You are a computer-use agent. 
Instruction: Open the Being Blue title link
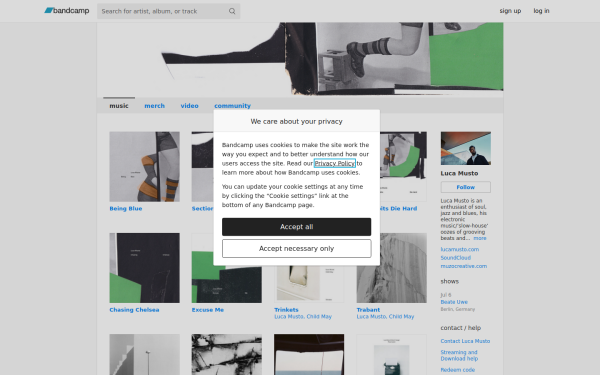(126, 209)
